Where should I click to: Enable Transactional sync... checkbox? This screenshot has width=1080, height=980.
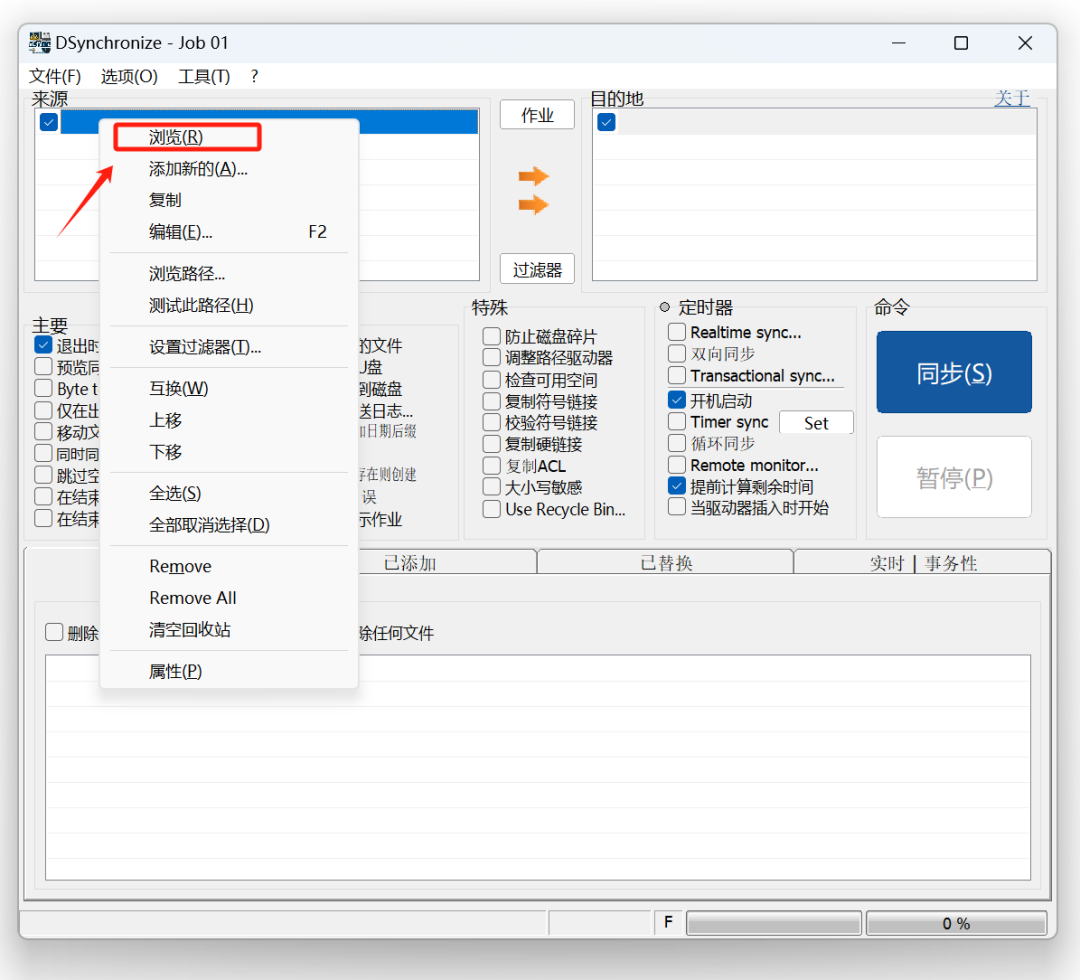[677, 375]
